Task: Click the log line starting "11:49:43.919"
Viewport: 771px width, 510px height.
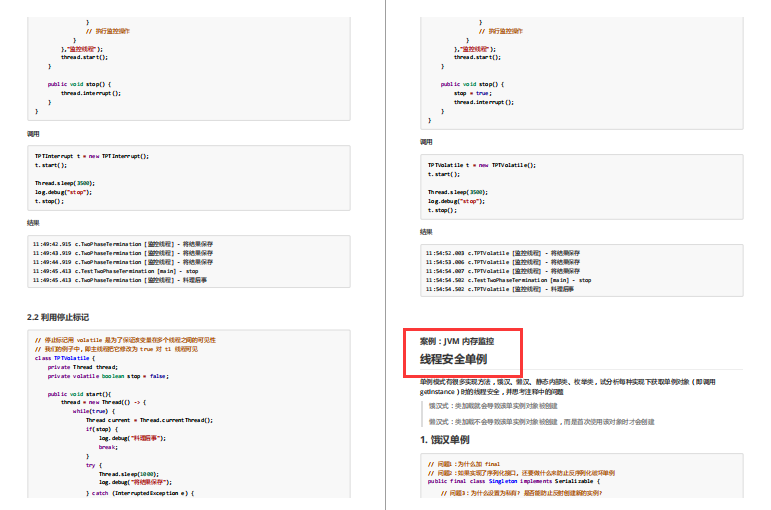Action: (x=123, y=253)
